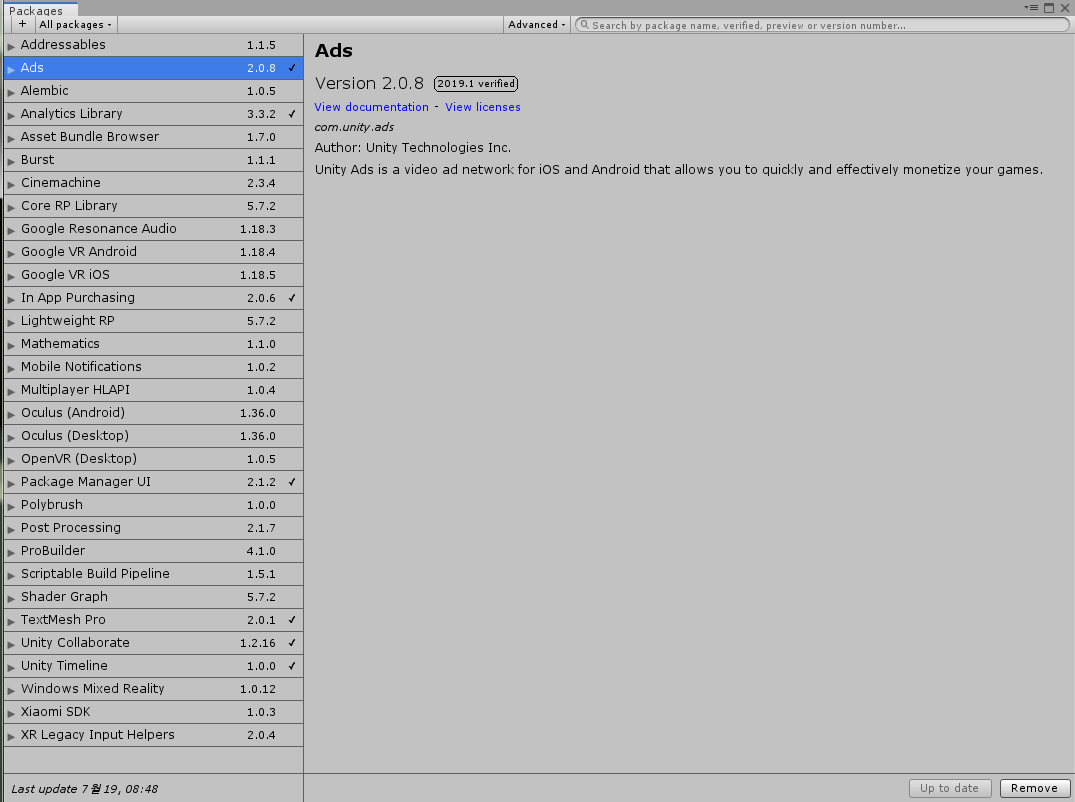1075x802 pixels.
Task: Maximize the Packages window
Action: click(1049, 8)
